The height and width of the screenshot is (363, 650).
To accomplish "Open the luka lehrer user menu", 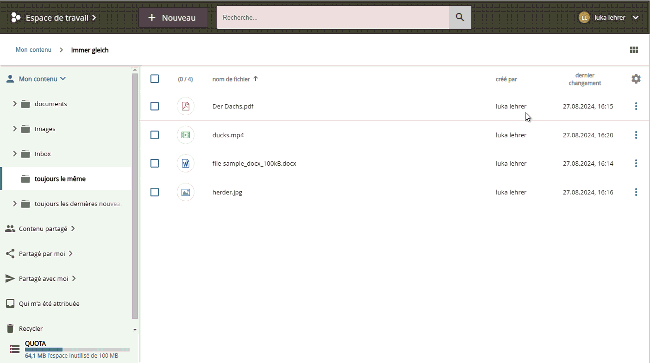I will (609, 18).
